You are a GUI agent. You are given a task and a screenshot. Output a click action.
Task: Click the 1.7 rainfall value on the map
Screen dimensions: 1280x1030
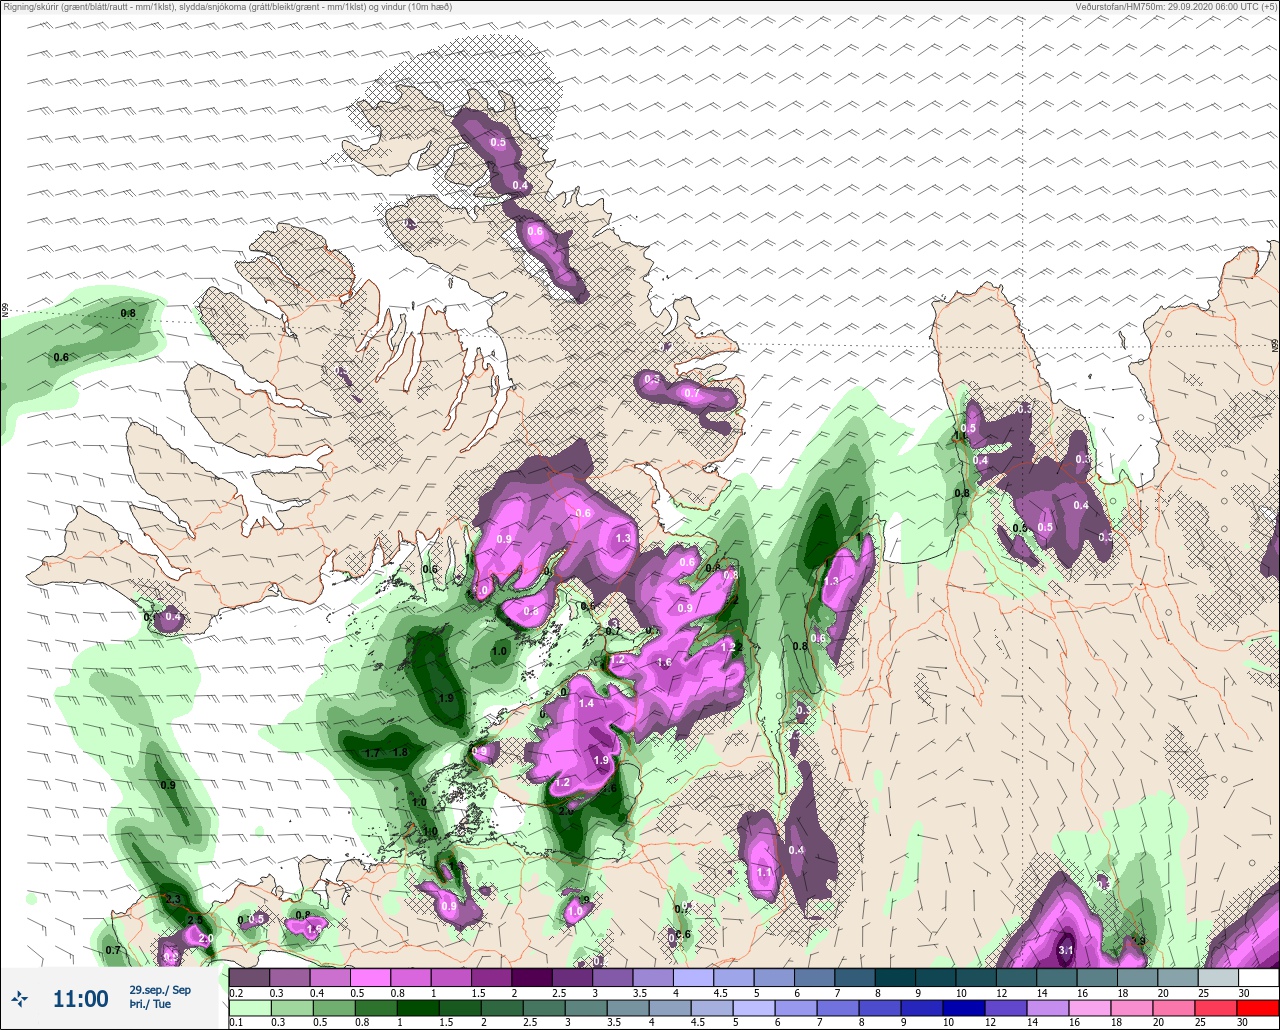pyautogui.click(x=373, y=753)
